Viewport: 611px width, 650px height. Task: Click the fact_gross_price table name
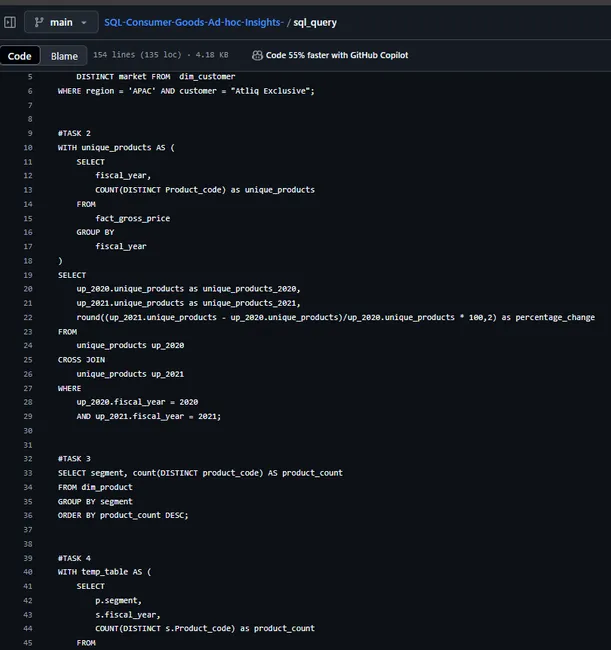[133, 218]
